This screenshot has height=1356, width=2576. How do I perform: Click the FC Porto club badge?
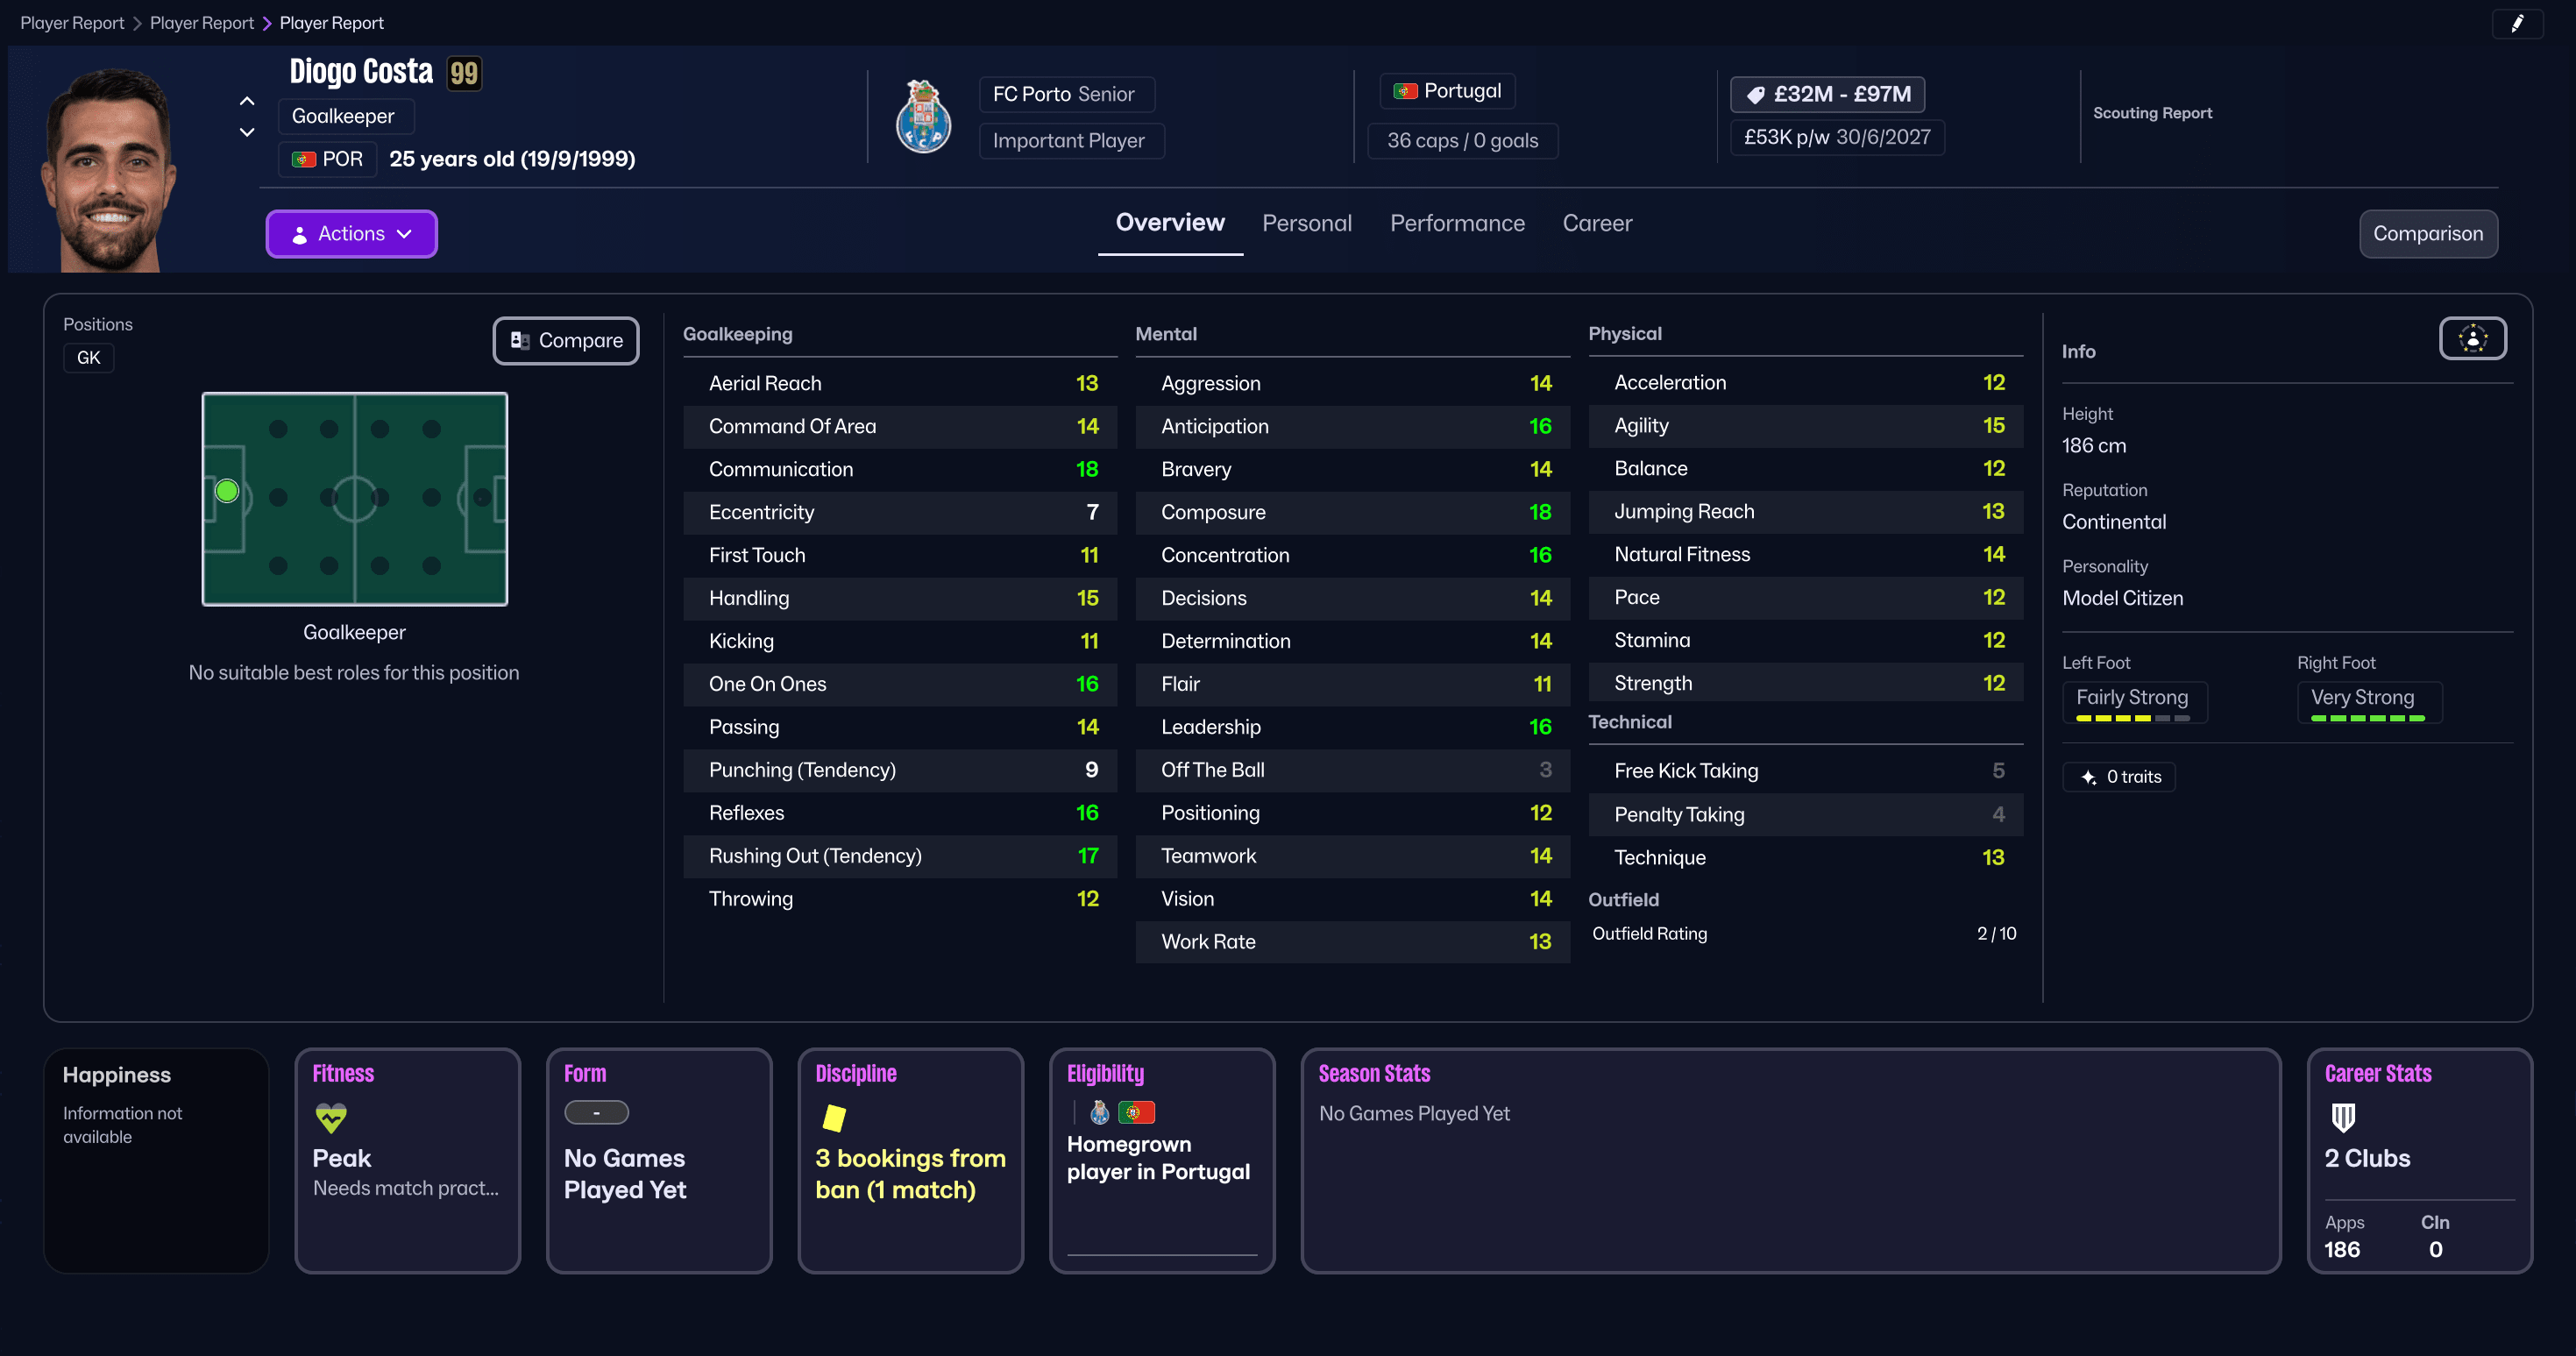pyautogui.click(x=923, y=116)
